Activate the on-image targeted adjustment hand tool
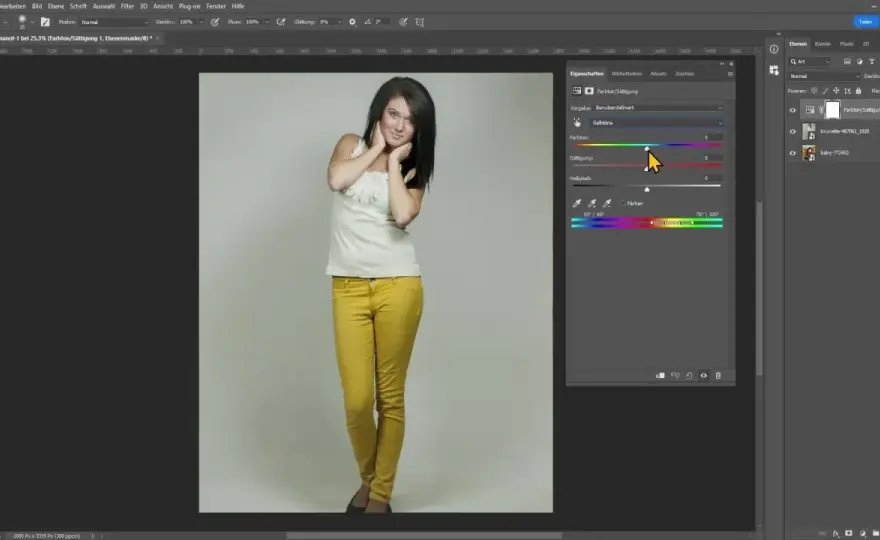The width and height of the screenshot is (880, 540). (577, 122)
